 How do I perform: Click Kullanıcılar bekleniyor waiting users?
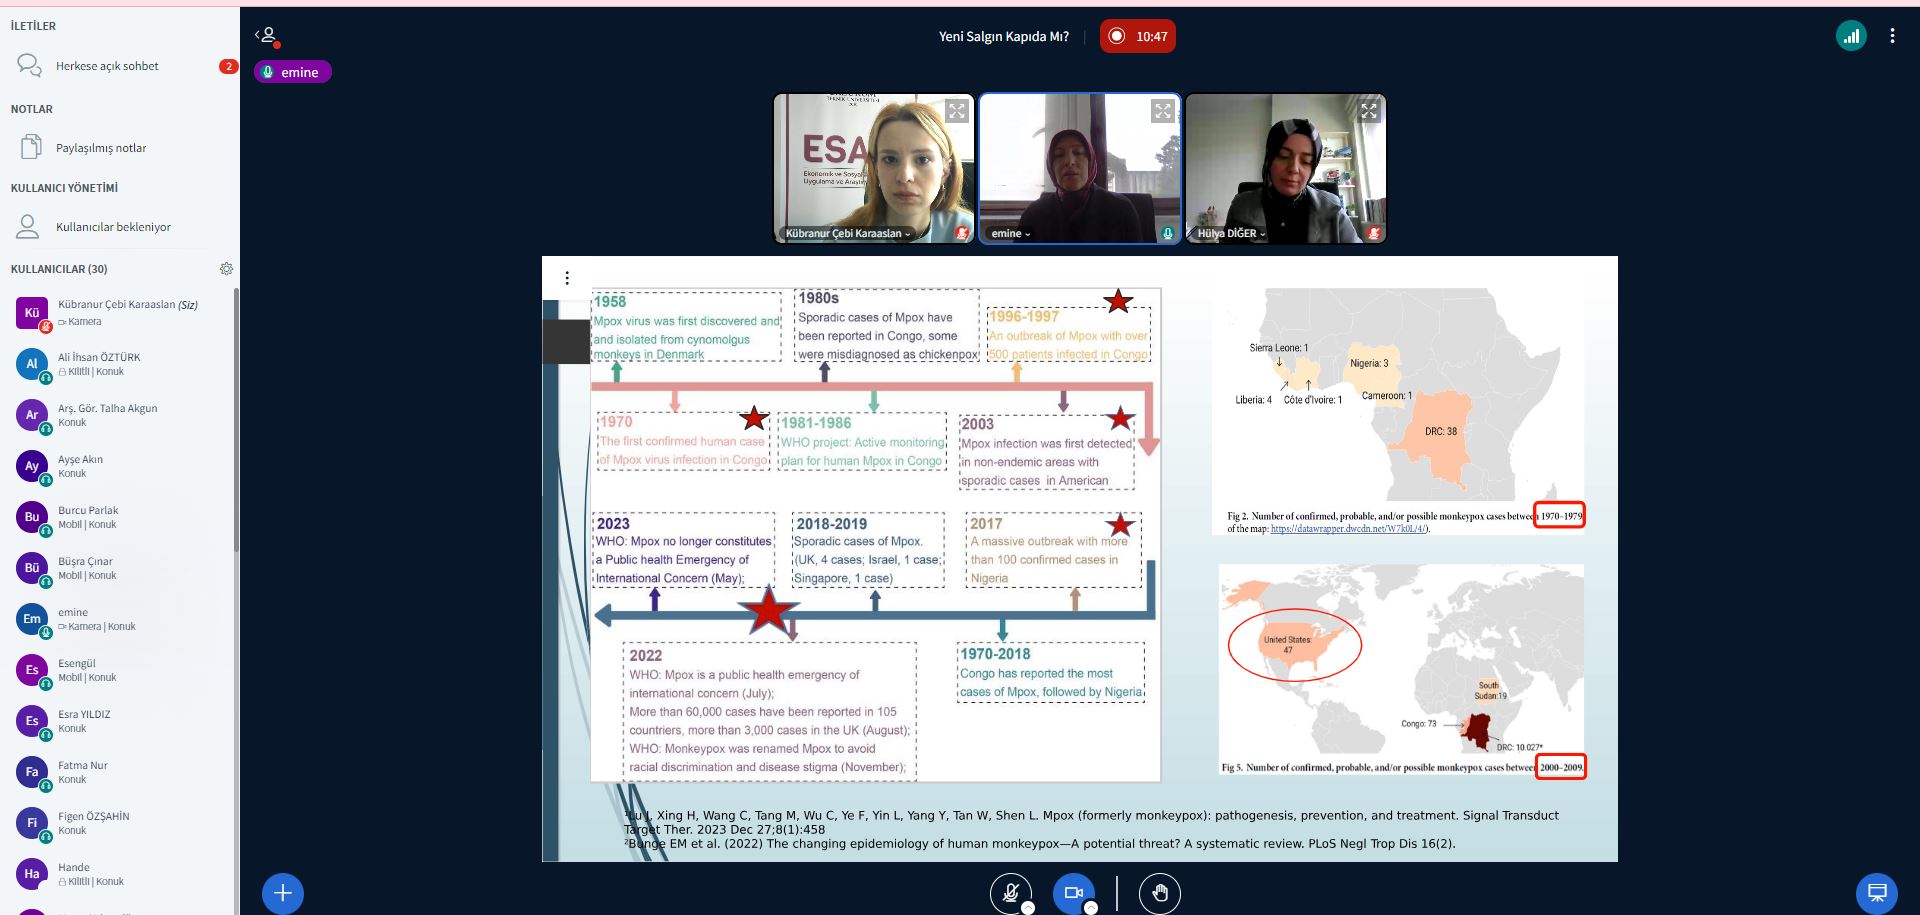(112, 227)
